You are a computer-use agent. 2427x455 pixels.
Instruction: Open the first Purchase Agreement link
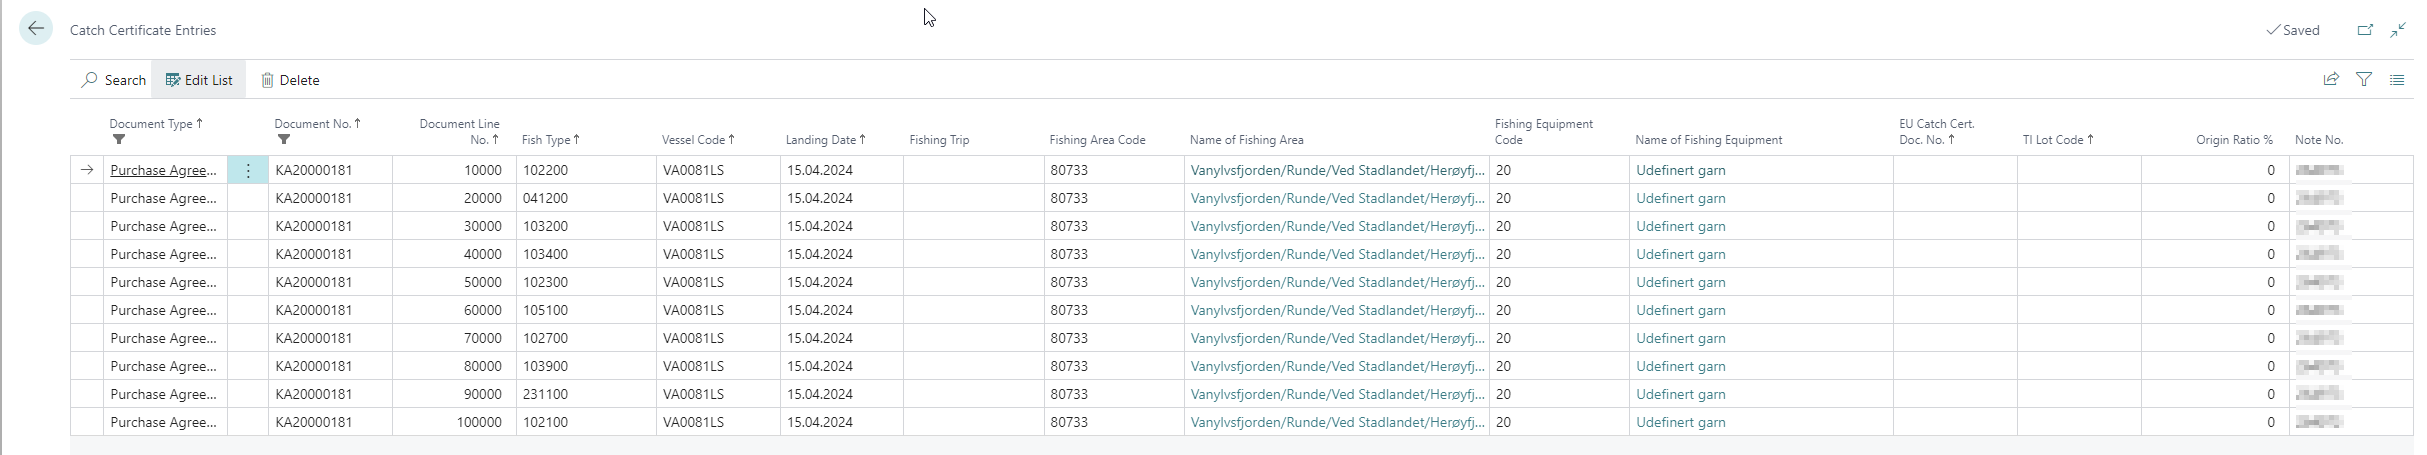coord(163,171)
